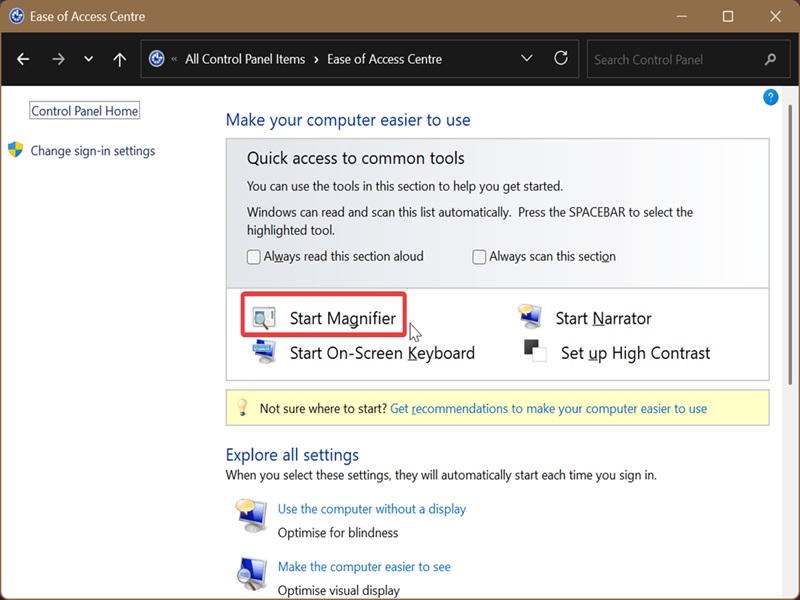Viewport: 800px width, 600px height.
Task: Refresh the Ease of Access Centre page
Action: point(561,58)
